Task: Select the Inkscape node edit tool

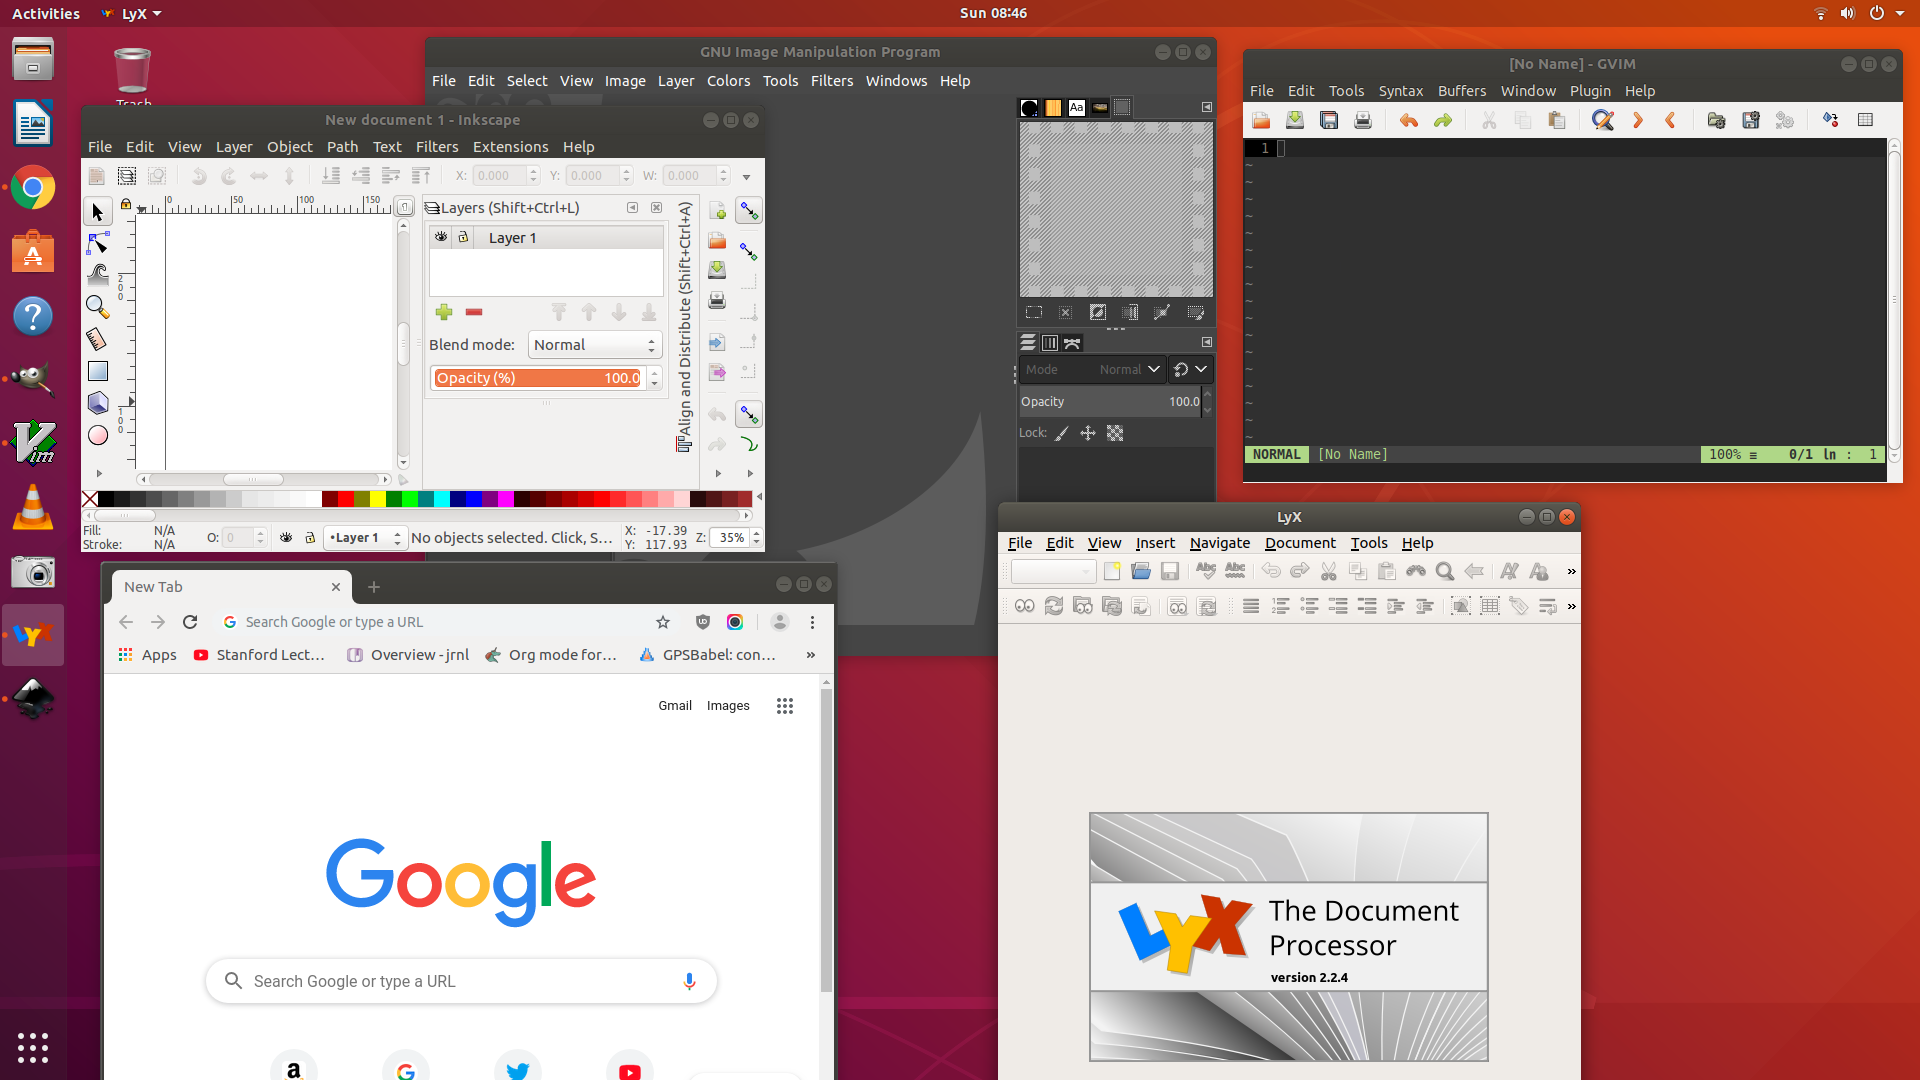Action: pyautogui.click(x=97, y=243)
